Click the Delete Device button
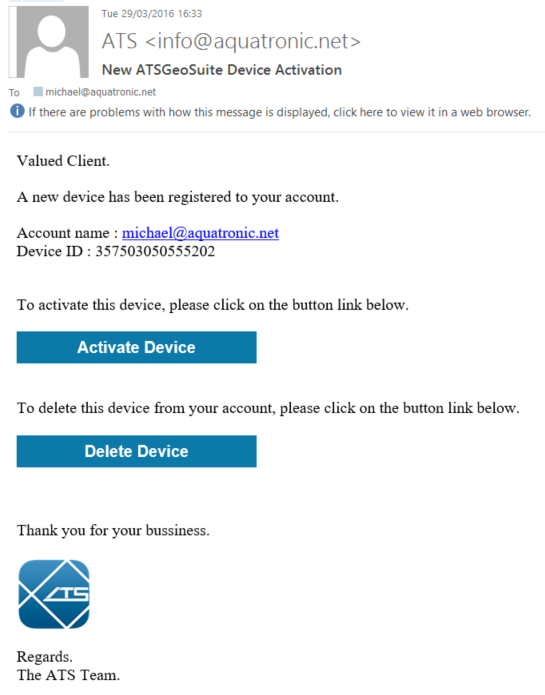 (x=136, y=451)
